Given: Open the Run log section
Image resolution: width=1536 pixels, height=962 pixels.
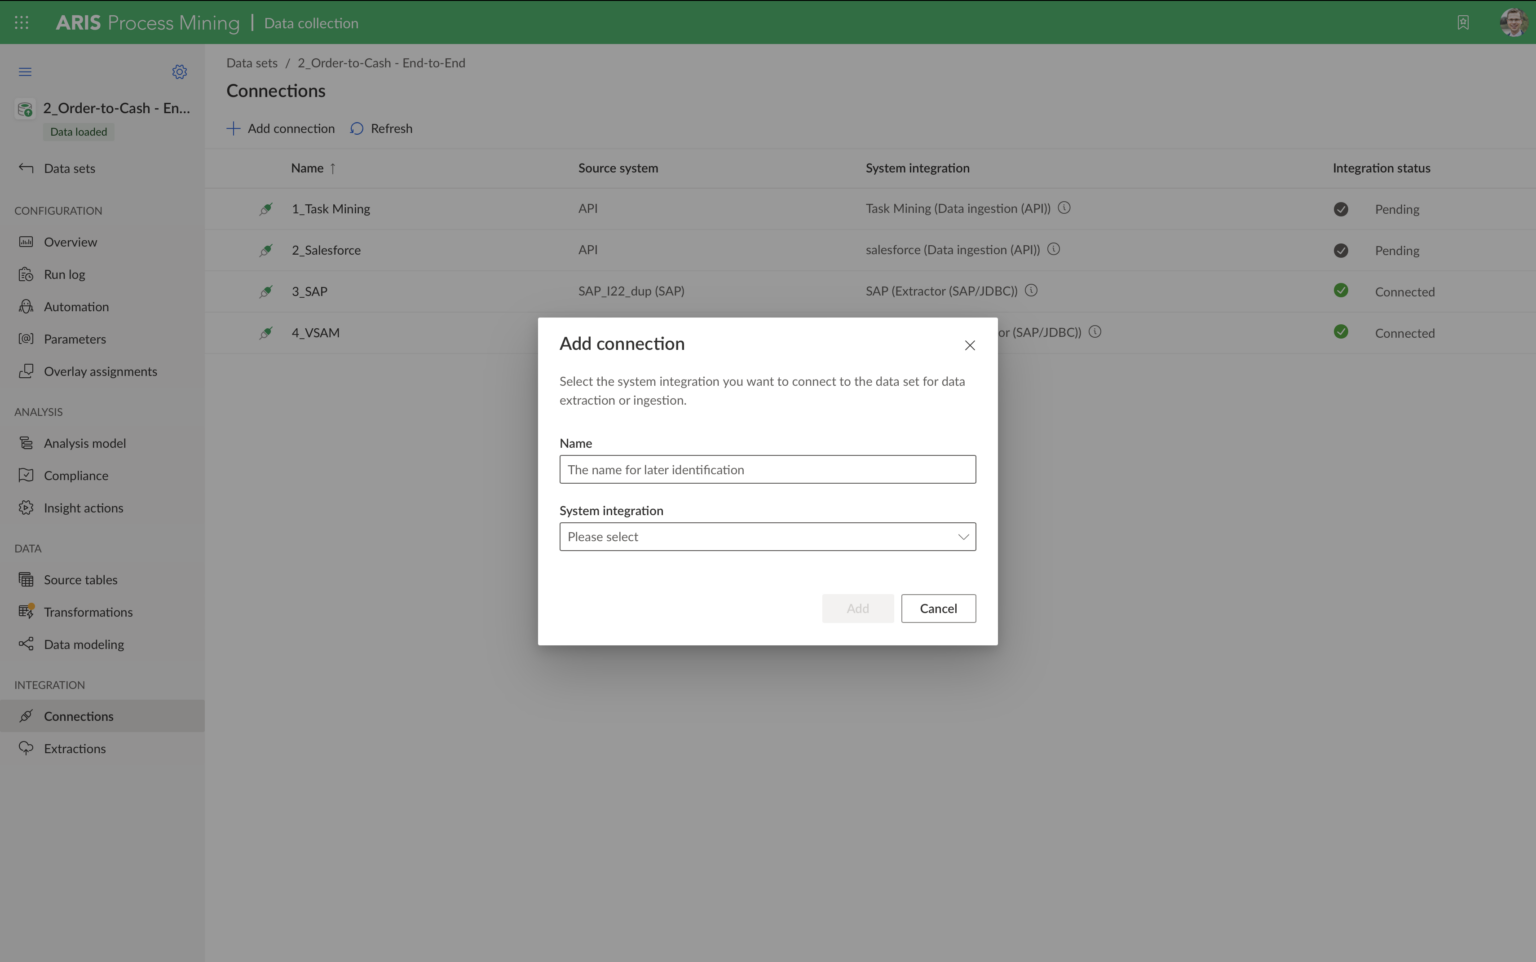Looking at the screenshot, I should (66, 274).
